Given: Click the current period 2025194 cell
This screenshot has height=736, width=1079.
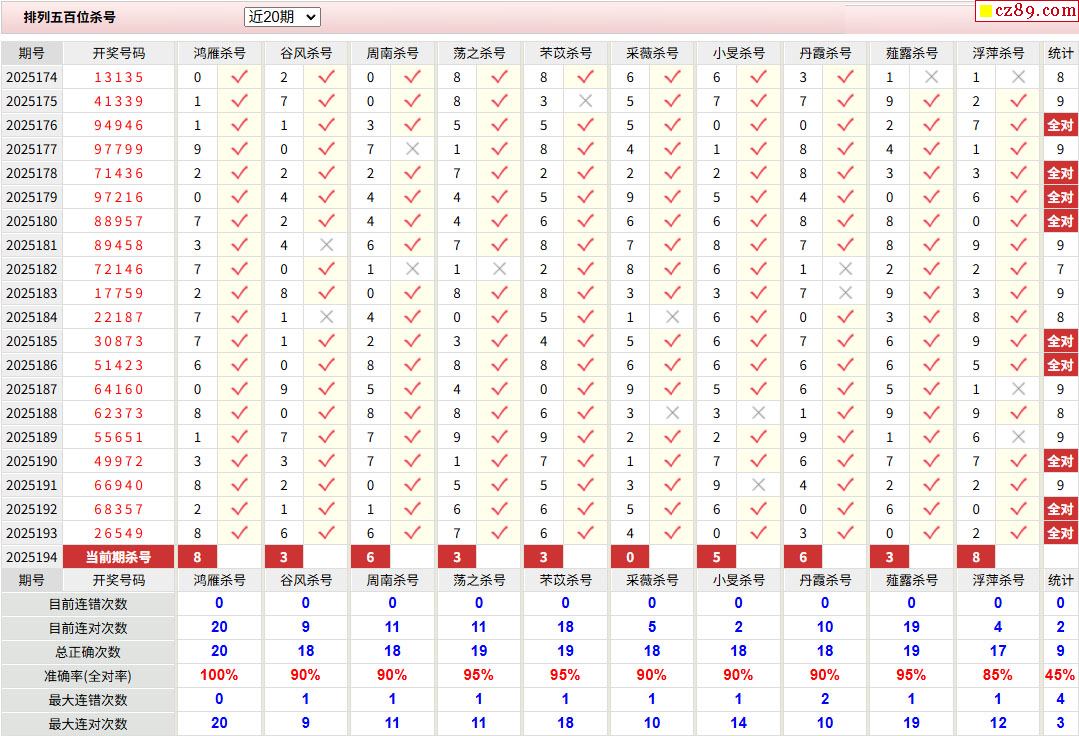Looking at the screenshot, I should coord(32,557).
